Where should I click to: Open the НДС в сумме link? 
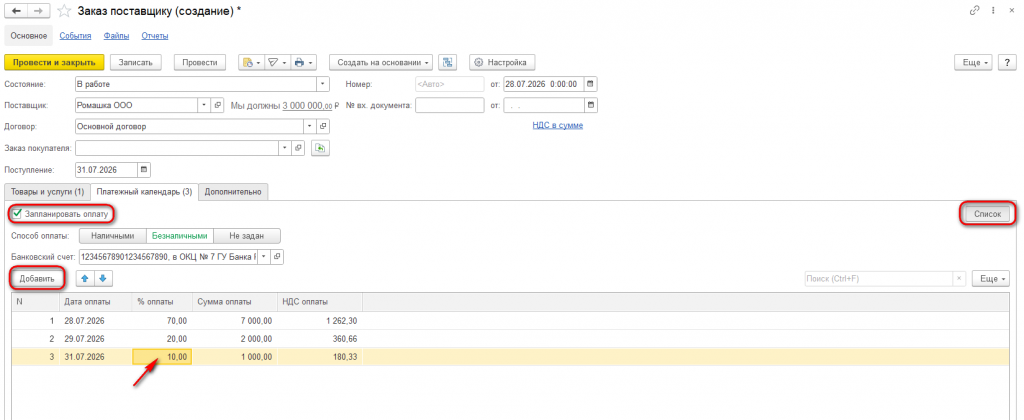558,125
